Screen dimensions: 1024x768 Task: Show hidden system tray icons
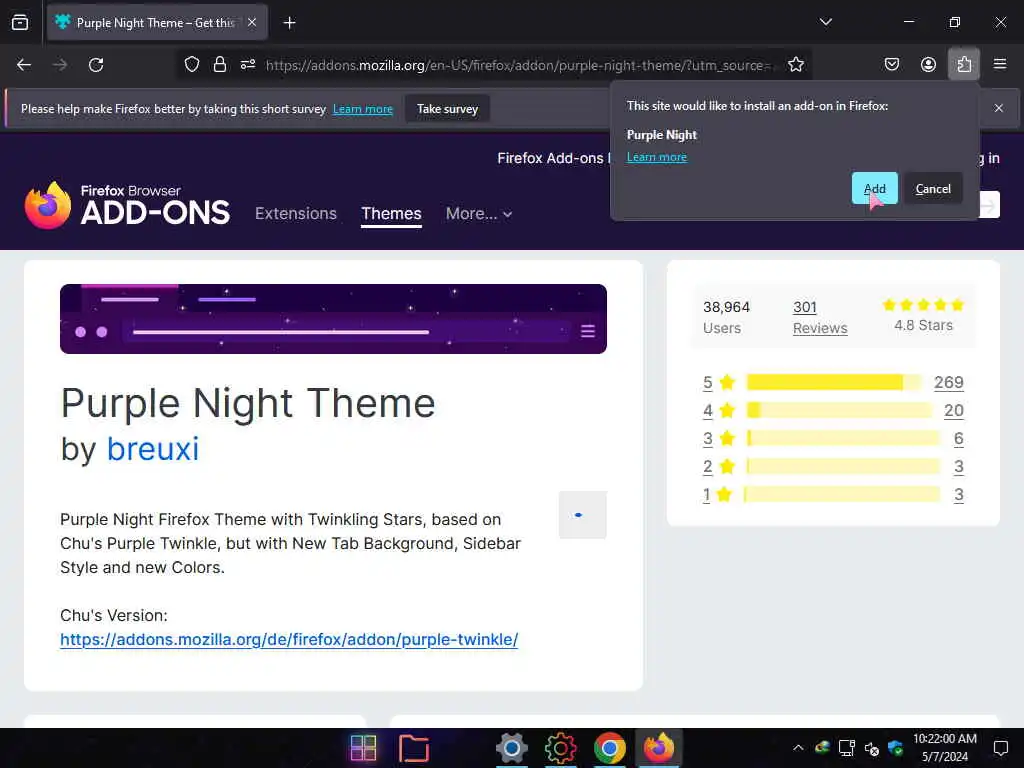point(798,748)
